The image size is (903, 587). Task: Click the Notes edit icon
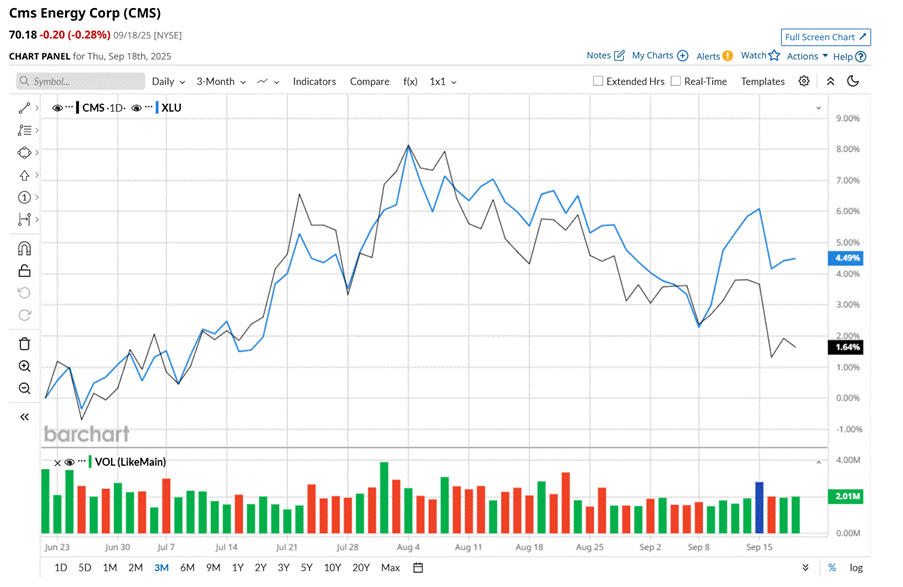(x=619, y=55)
